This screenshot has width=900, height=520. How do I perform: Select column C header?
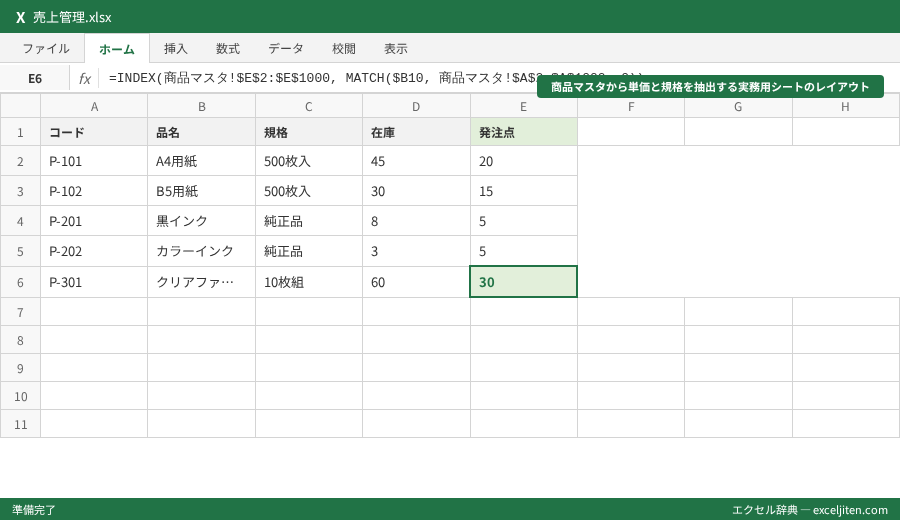pyautogui.click(x=309, y=106)
